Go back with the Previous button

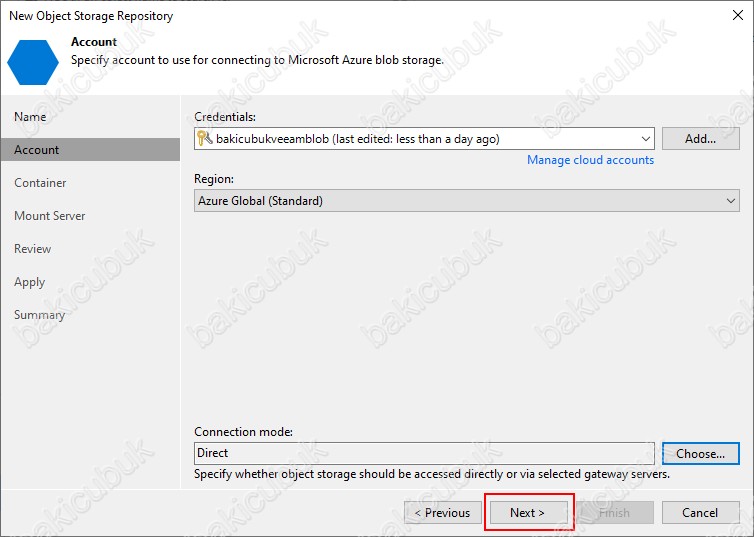click(x=443, y=513)
